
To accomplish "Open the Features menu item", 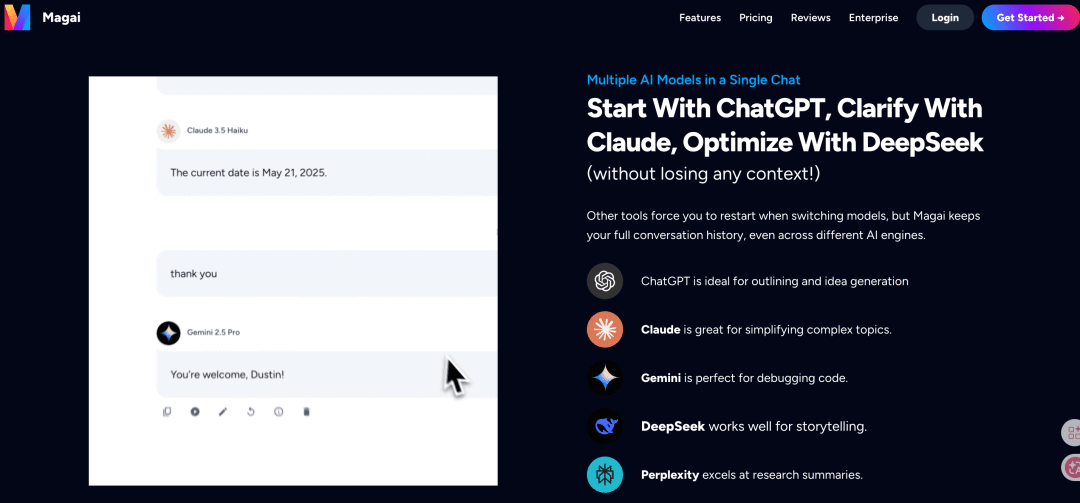I will [700, 17].
